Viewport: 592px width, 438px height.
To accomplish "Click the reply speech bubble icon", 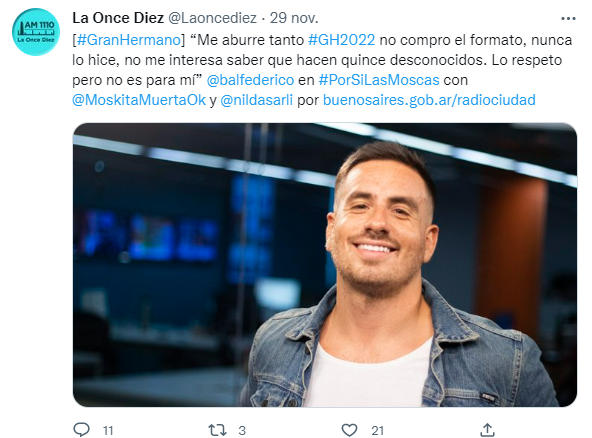I will 81,430.
